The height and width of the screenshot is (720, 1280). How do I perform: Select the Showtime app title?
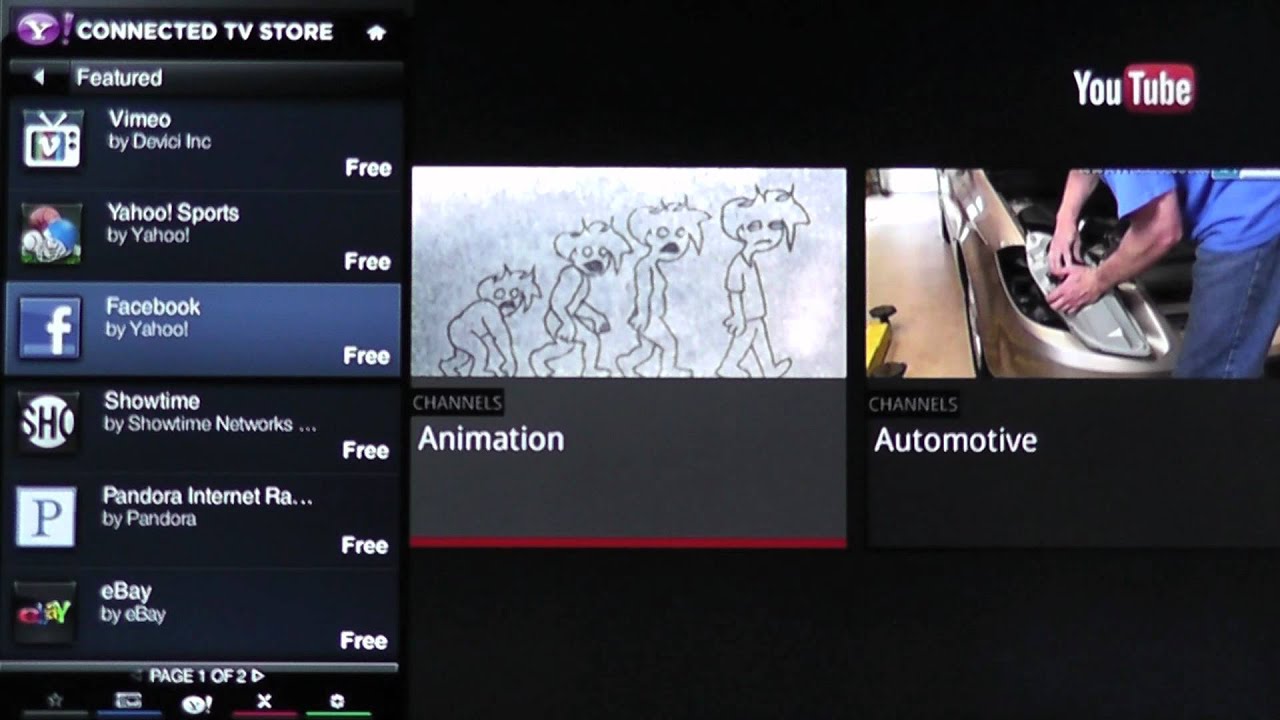point(152,401)
